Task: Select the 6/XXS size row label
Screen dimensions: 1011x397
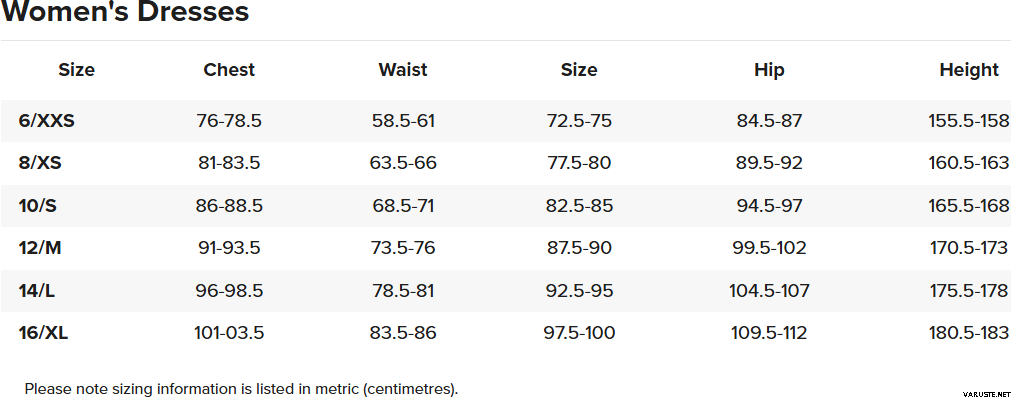Action: point(46,121)
